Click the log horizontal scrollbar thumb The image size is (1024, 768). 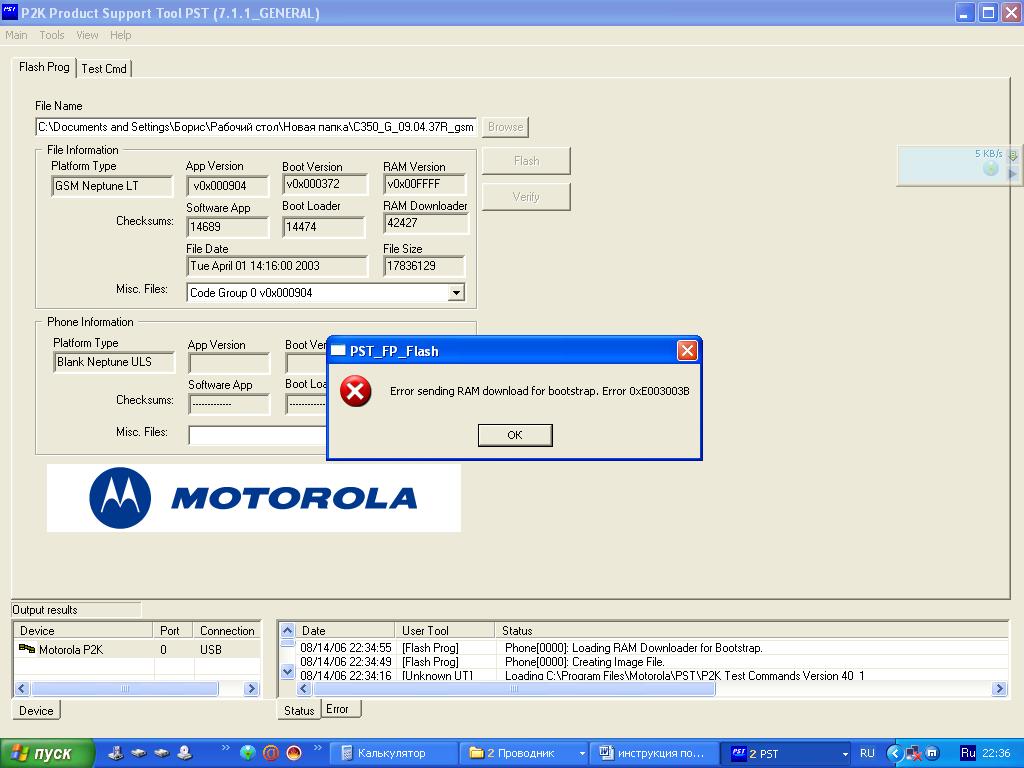(x=514, y=688)
